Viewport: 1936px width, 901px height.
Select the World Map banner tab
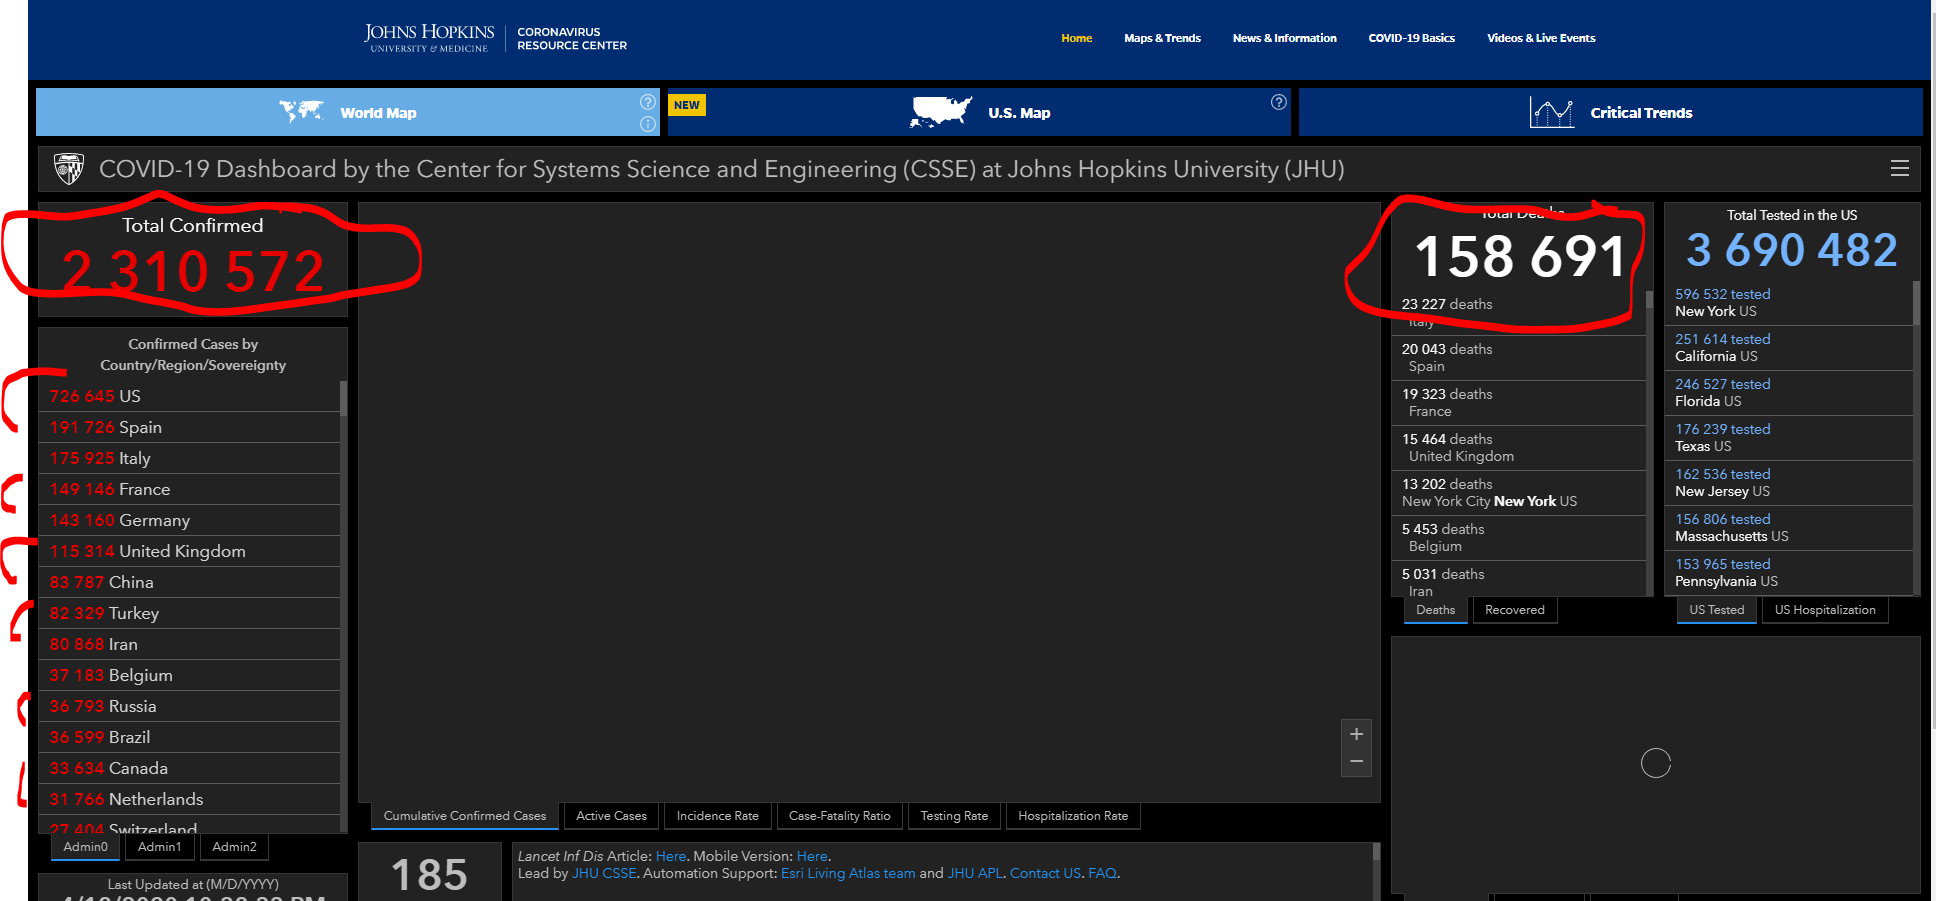coord(347,112)
